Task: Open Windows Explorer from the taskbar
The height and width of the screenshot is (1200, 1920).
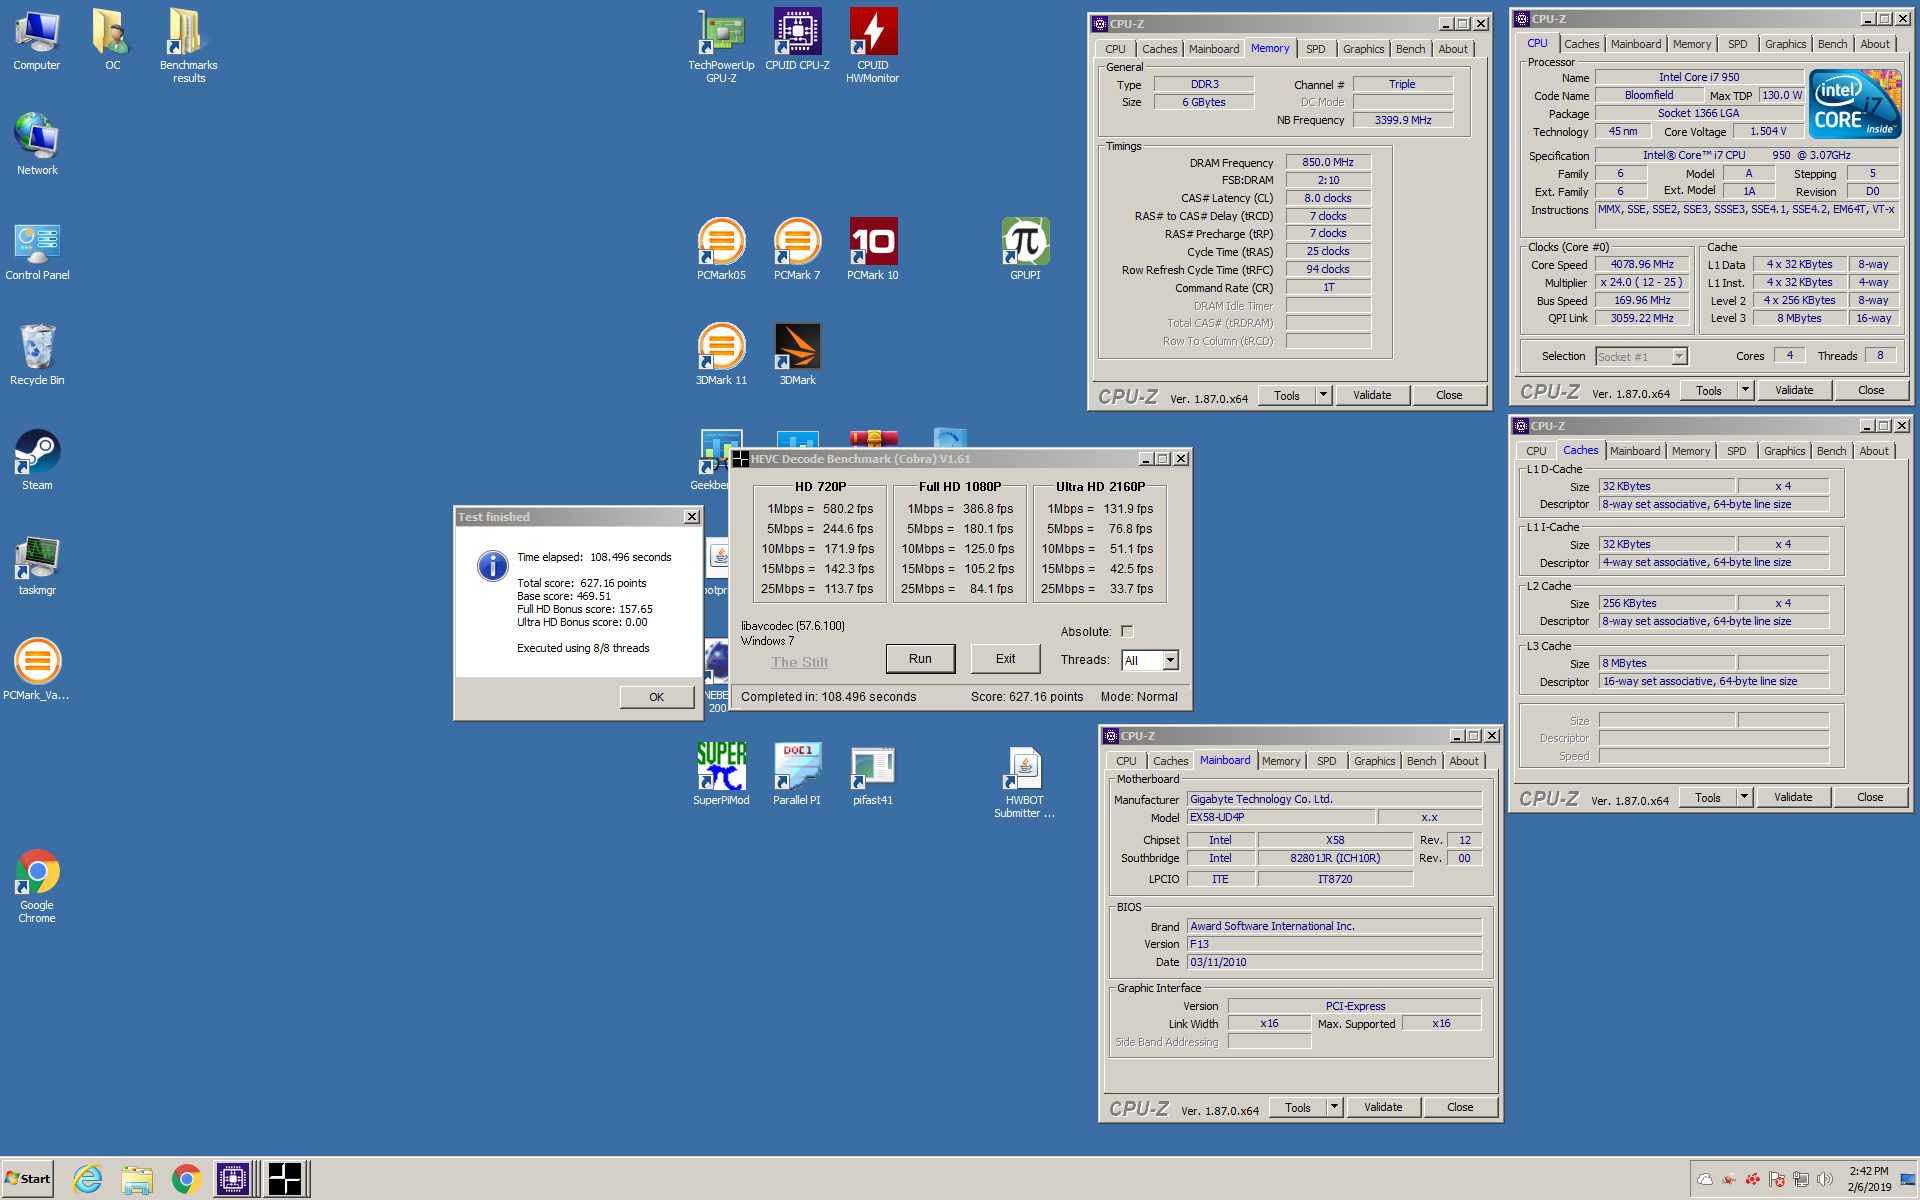Action: coord(137,1179)
